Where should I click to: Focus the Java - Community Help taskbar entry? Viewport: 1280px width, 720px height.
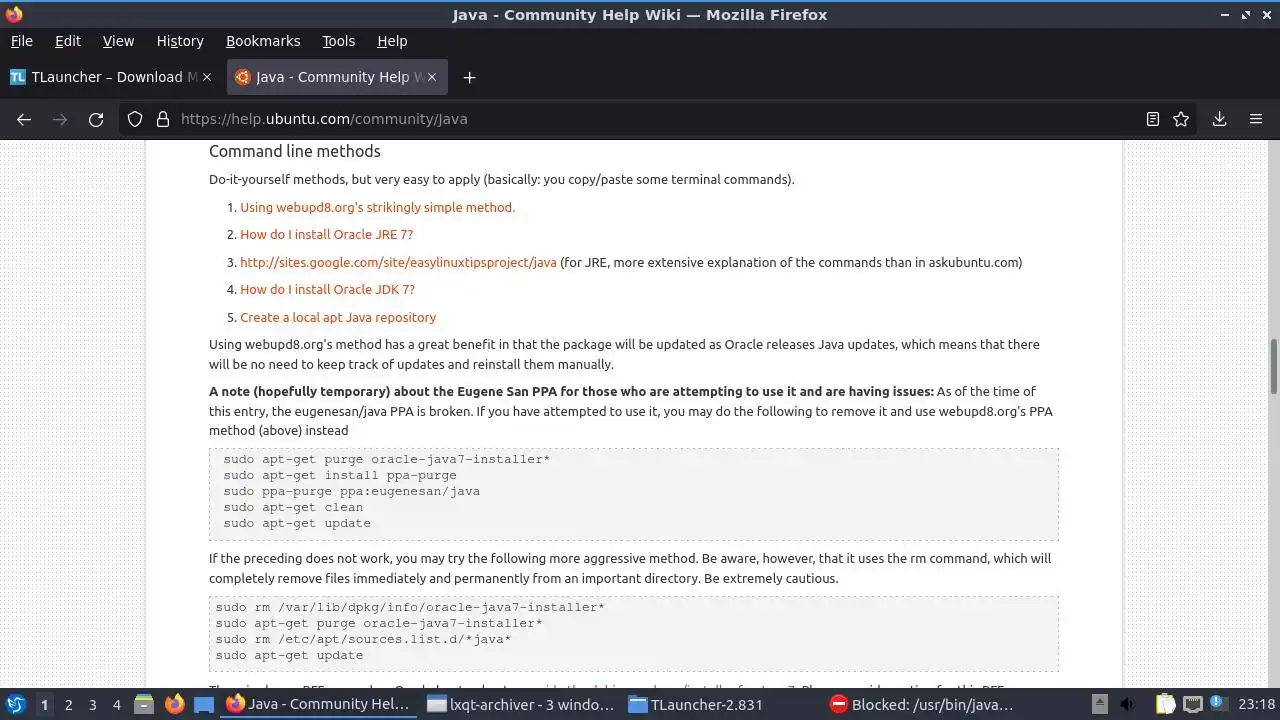point(320,704)
